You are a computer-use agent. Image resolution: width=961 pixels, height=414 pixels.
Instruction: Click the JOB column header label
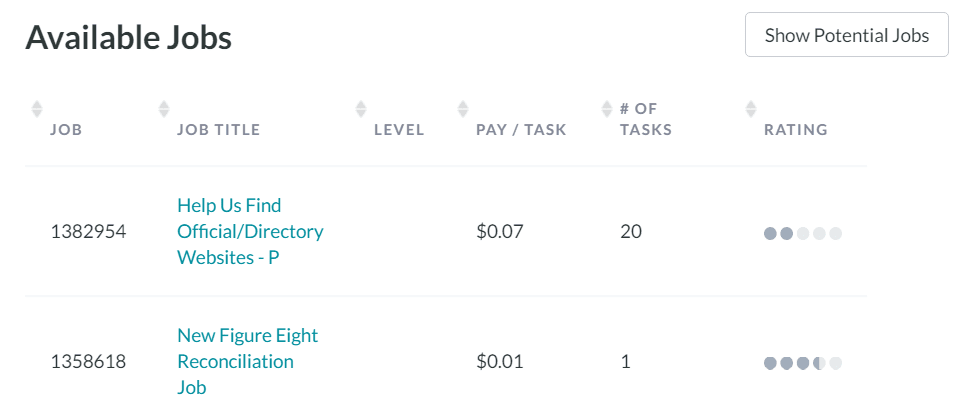point(66,129)
